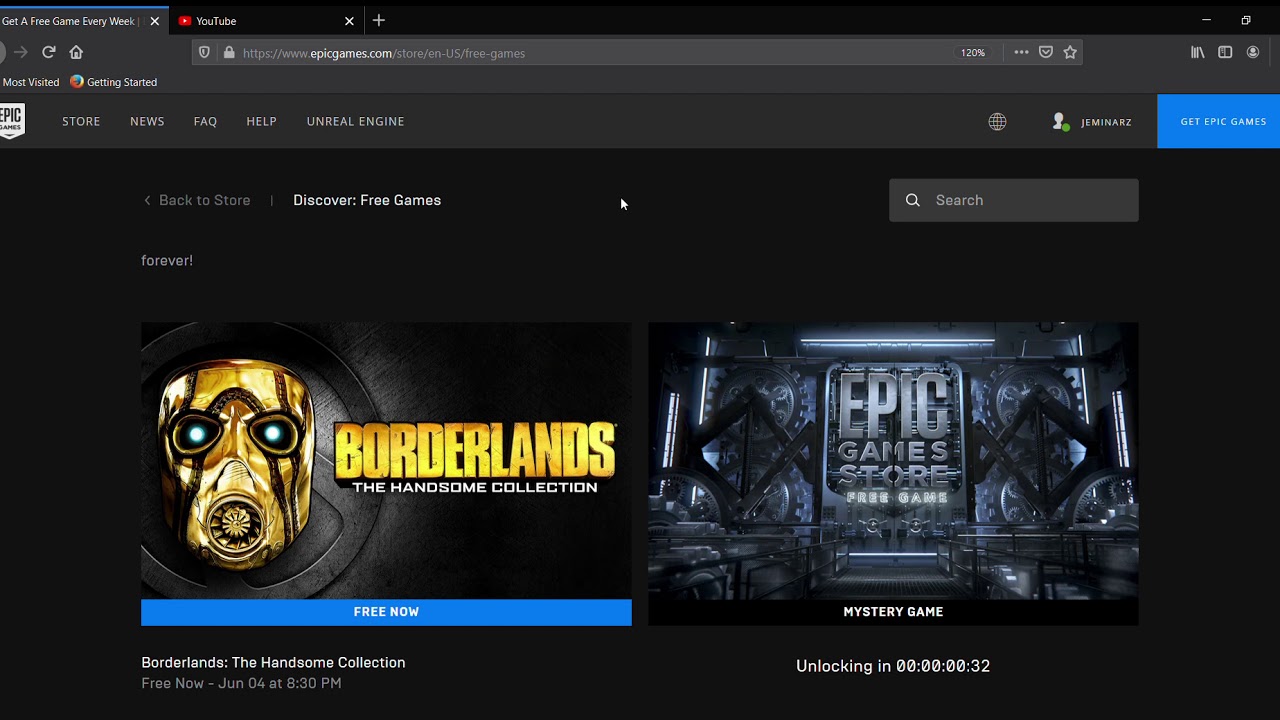Image resolution: width=1280 pixels, height=720 pixels.
Task: Reload the page with refresh icon
Action: point(48,52)
